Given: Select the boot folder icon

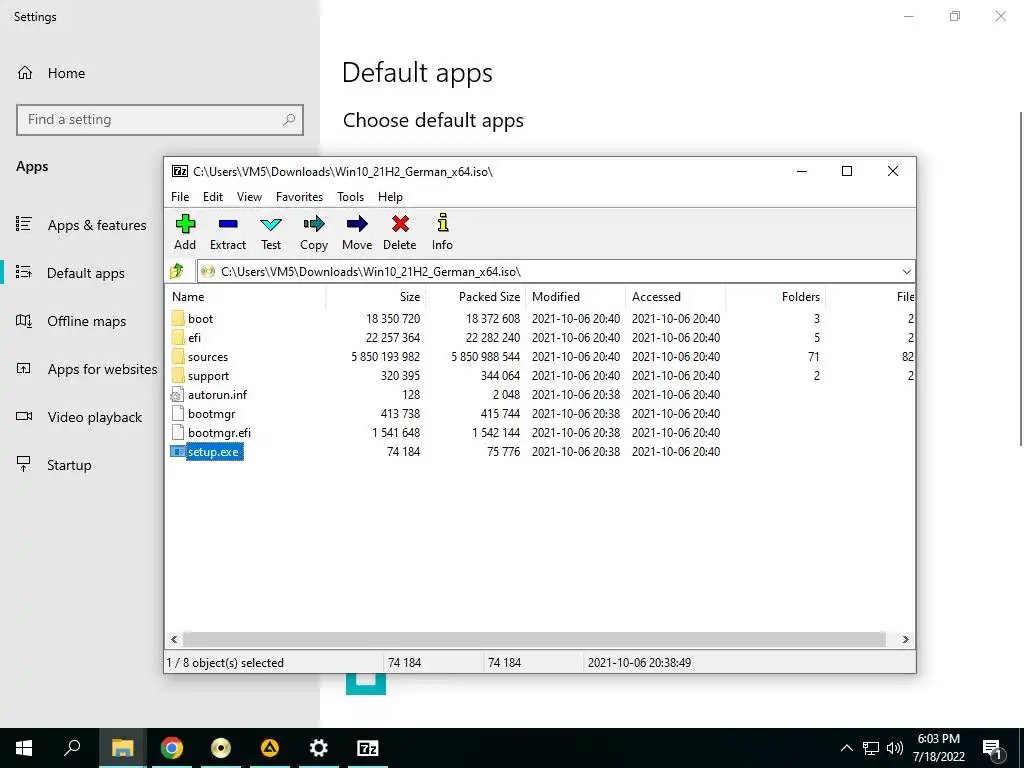Looking at the screenshot, I should [x=178, y=319].
